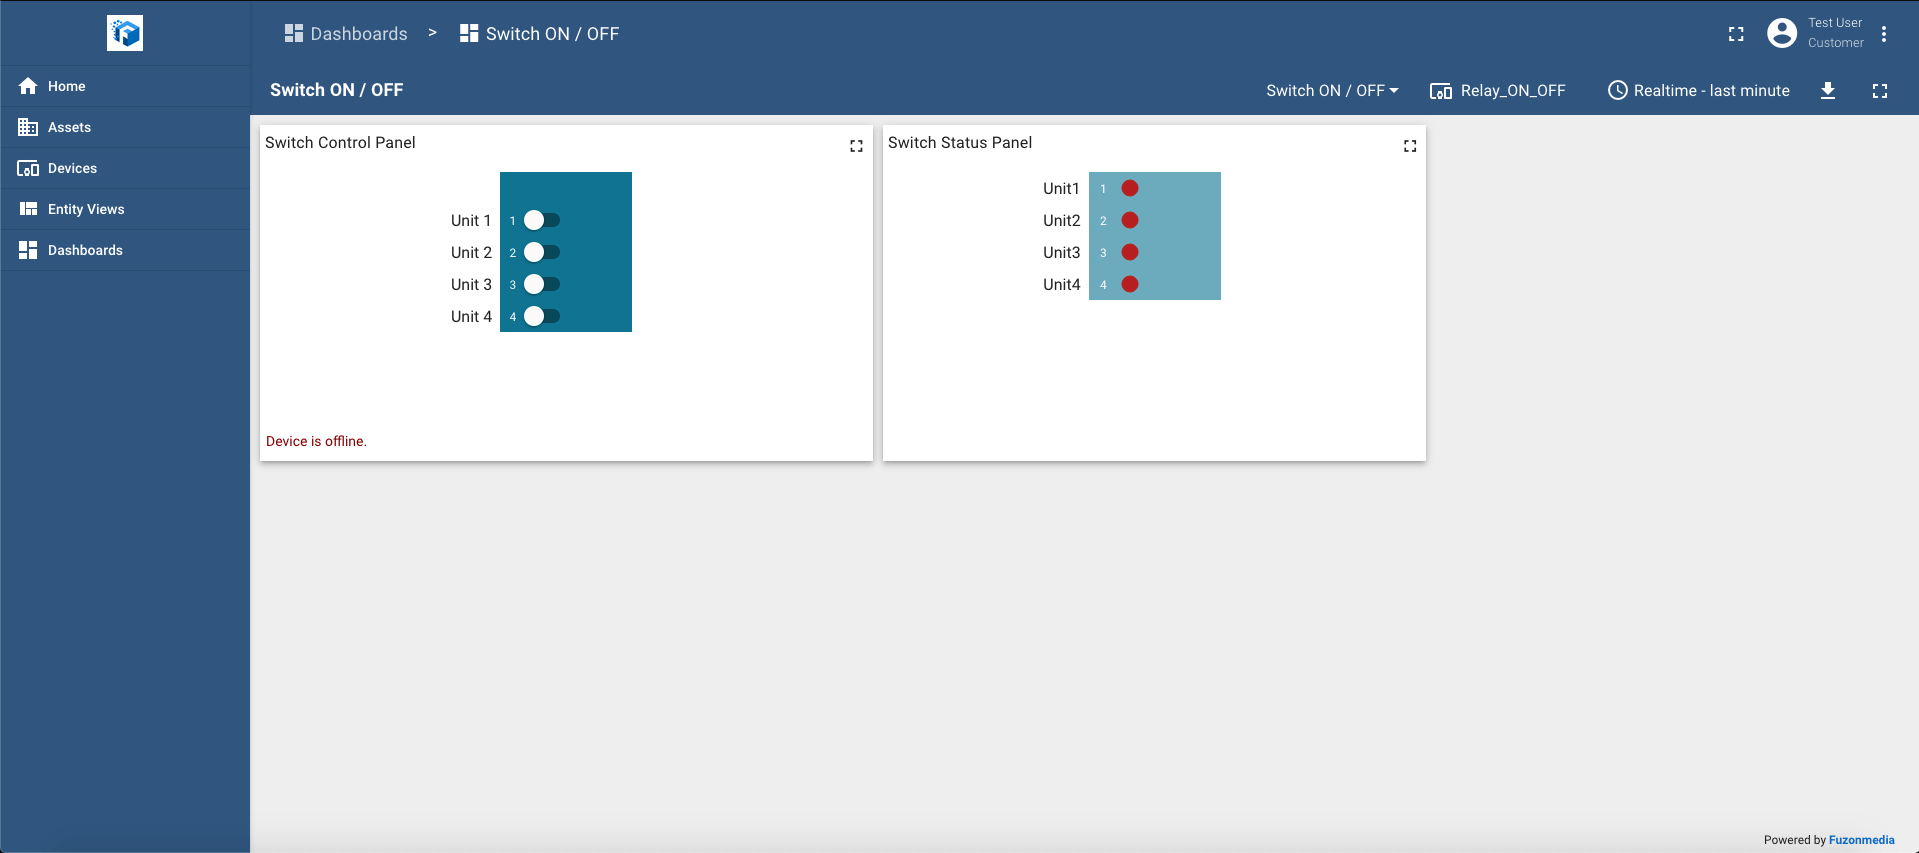This screenshot has width=1919, height=853.
Task: Go to Devices in the sidebar
Action: click(72, 168)
